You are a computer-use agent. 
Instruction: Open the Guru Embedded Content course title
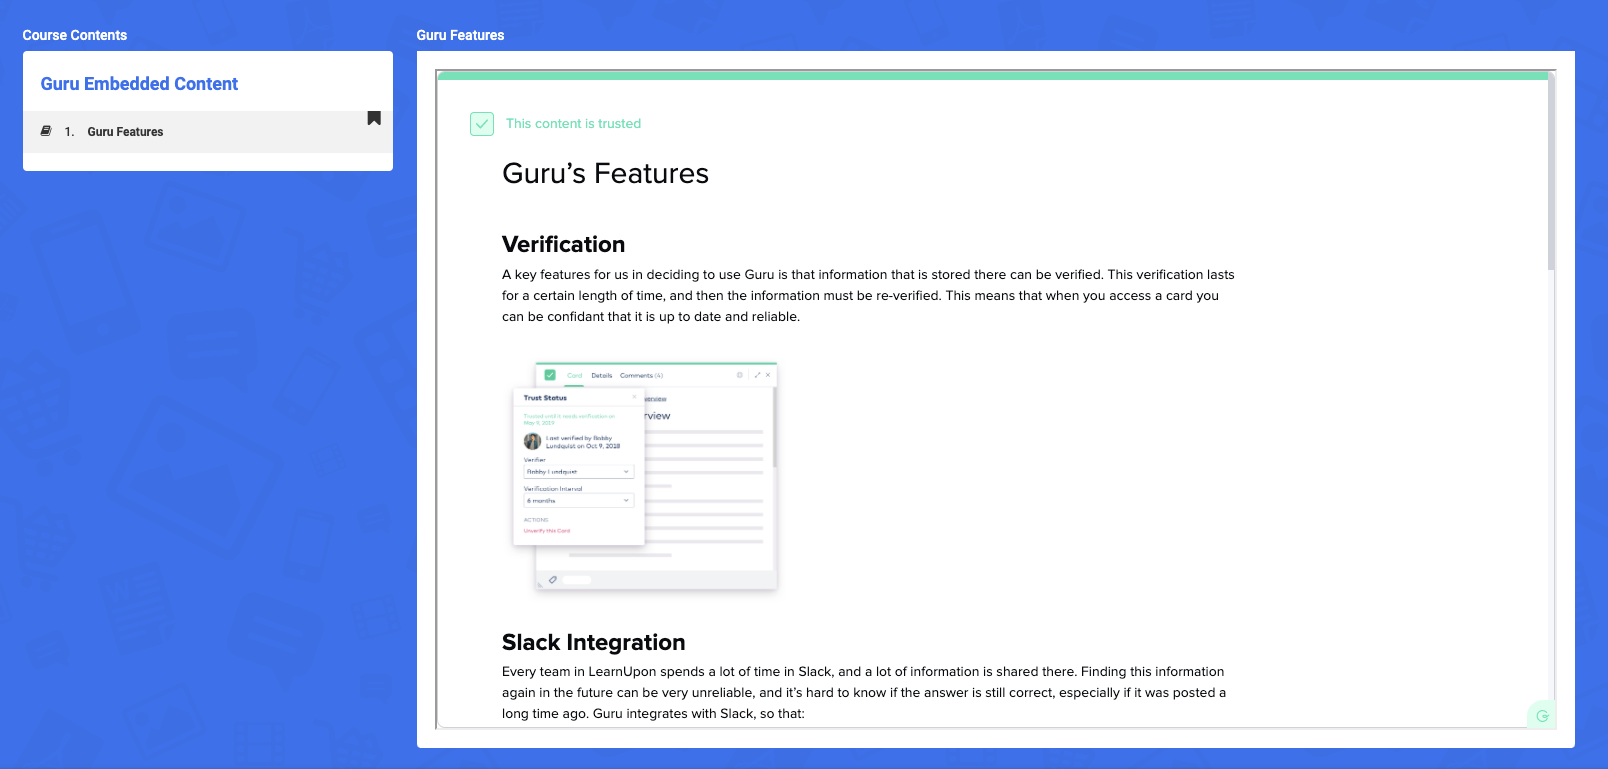tap(139, 84)
